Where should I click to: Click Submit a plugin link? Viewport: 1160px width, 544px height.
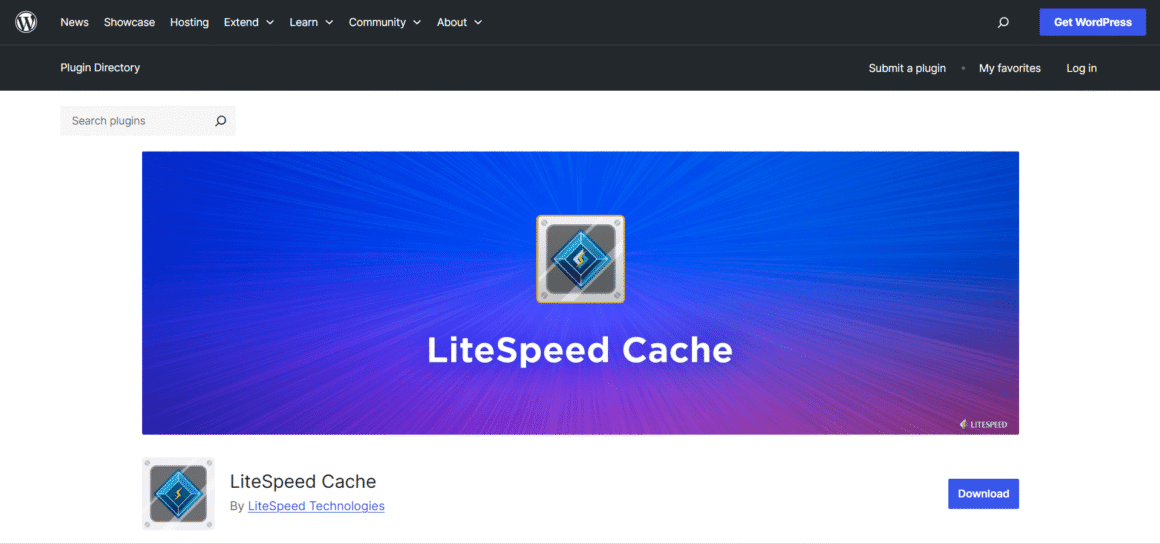(907, 68)
